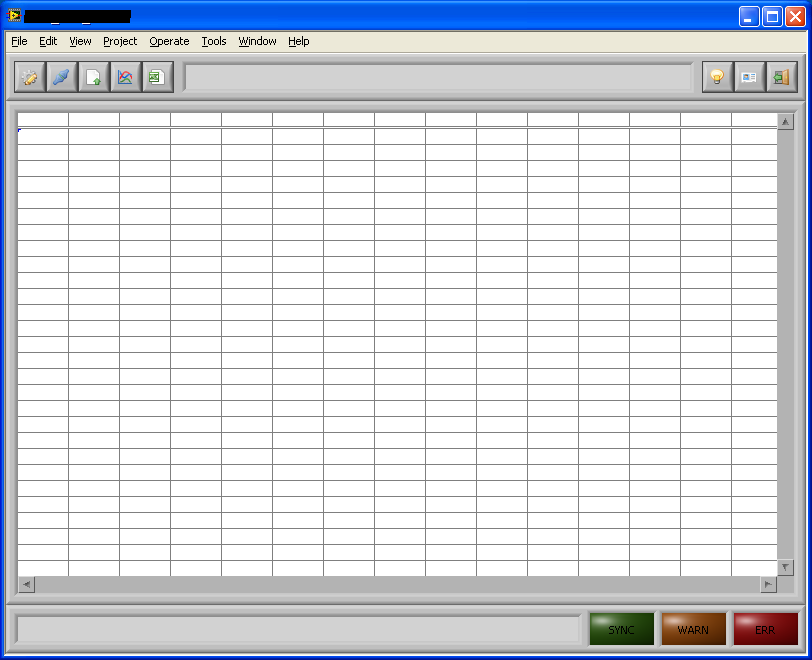The width and height of the screenshot is (812, 660).
Task: Open the ID card icon
Action: (749, 77)
